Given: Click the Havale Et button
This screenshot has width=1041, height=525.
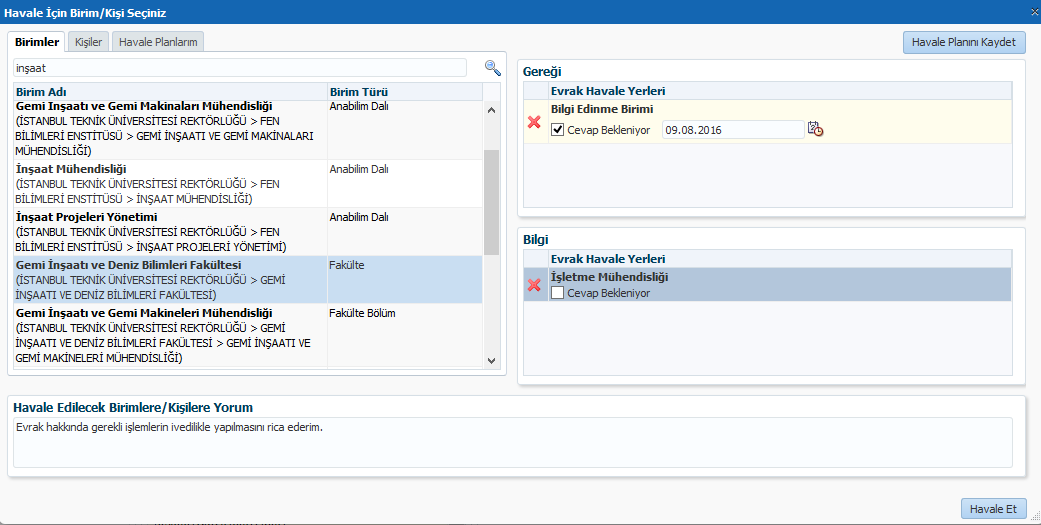Looking at the screenshot, I should click(993, 509).
